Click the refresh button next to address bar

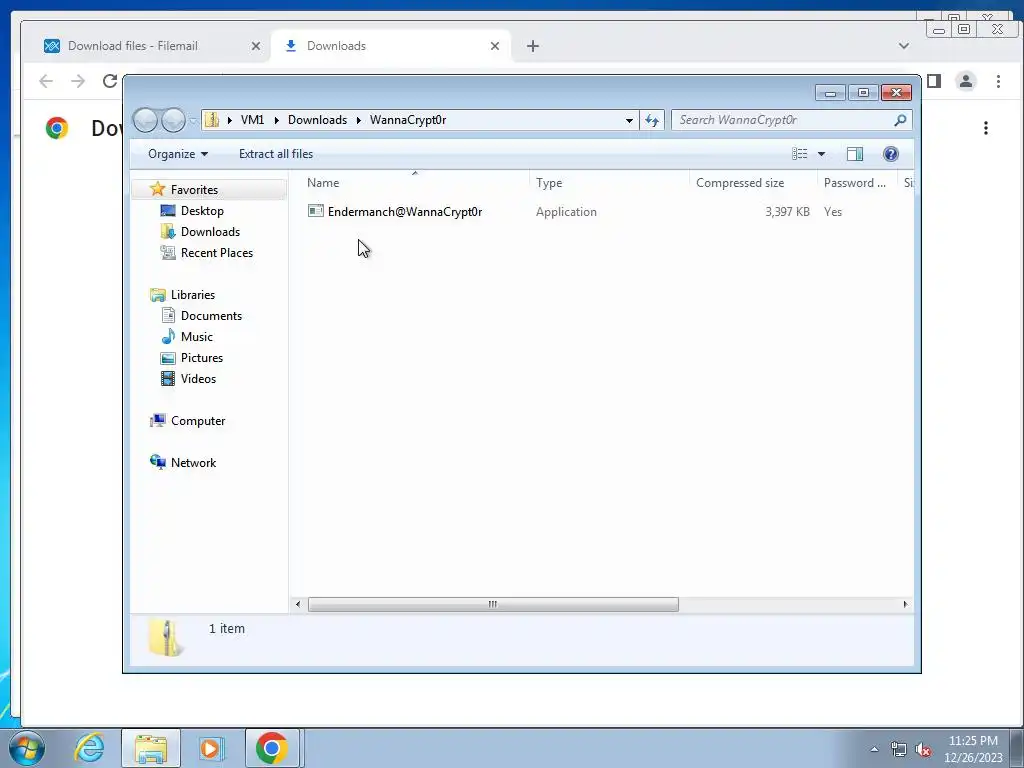pos(652,120)
